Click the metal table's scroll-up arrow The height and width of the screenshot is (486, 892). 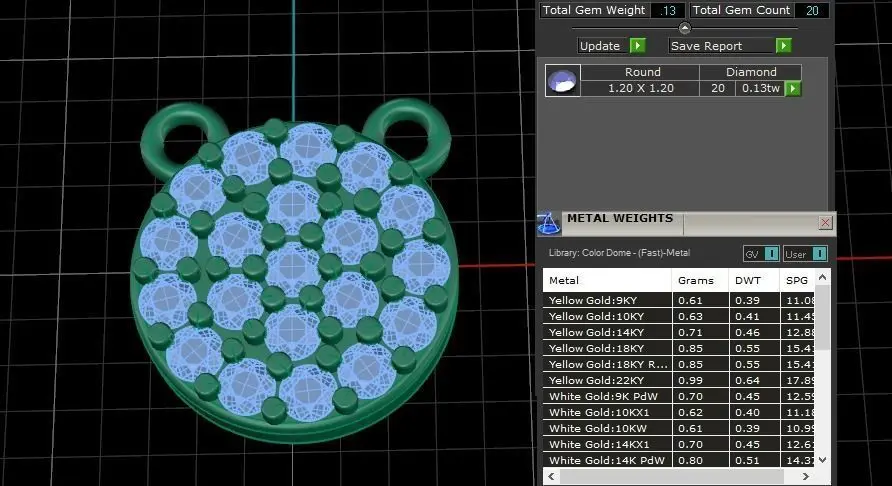(x=822, y=277)
